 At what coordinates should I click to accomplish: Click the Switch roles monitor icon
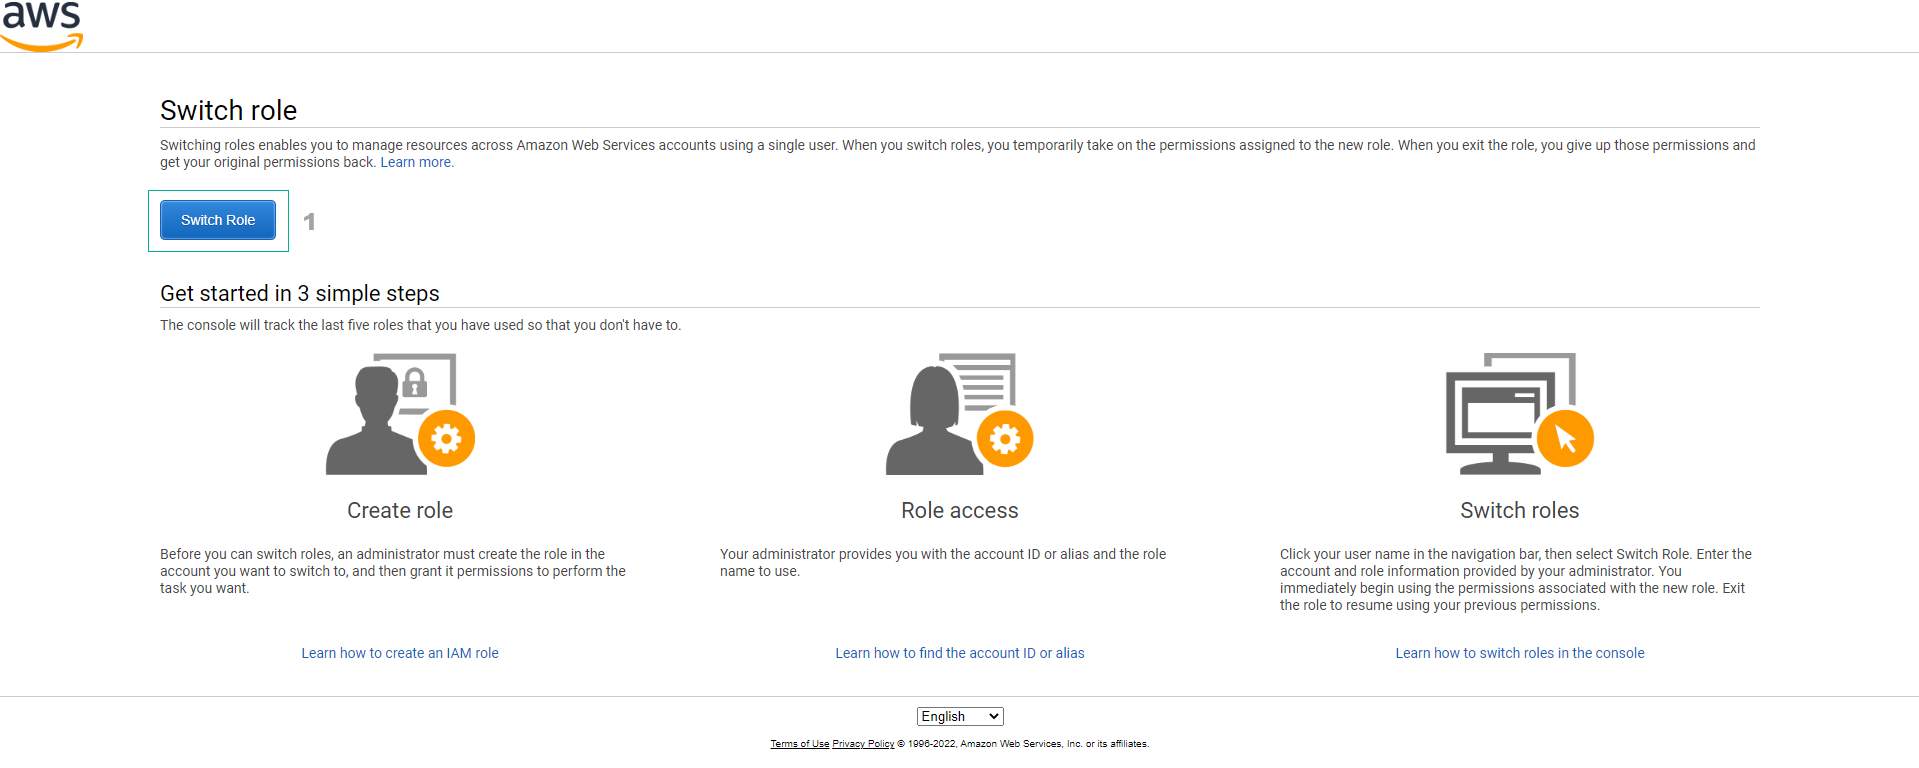click(1520, 413)
